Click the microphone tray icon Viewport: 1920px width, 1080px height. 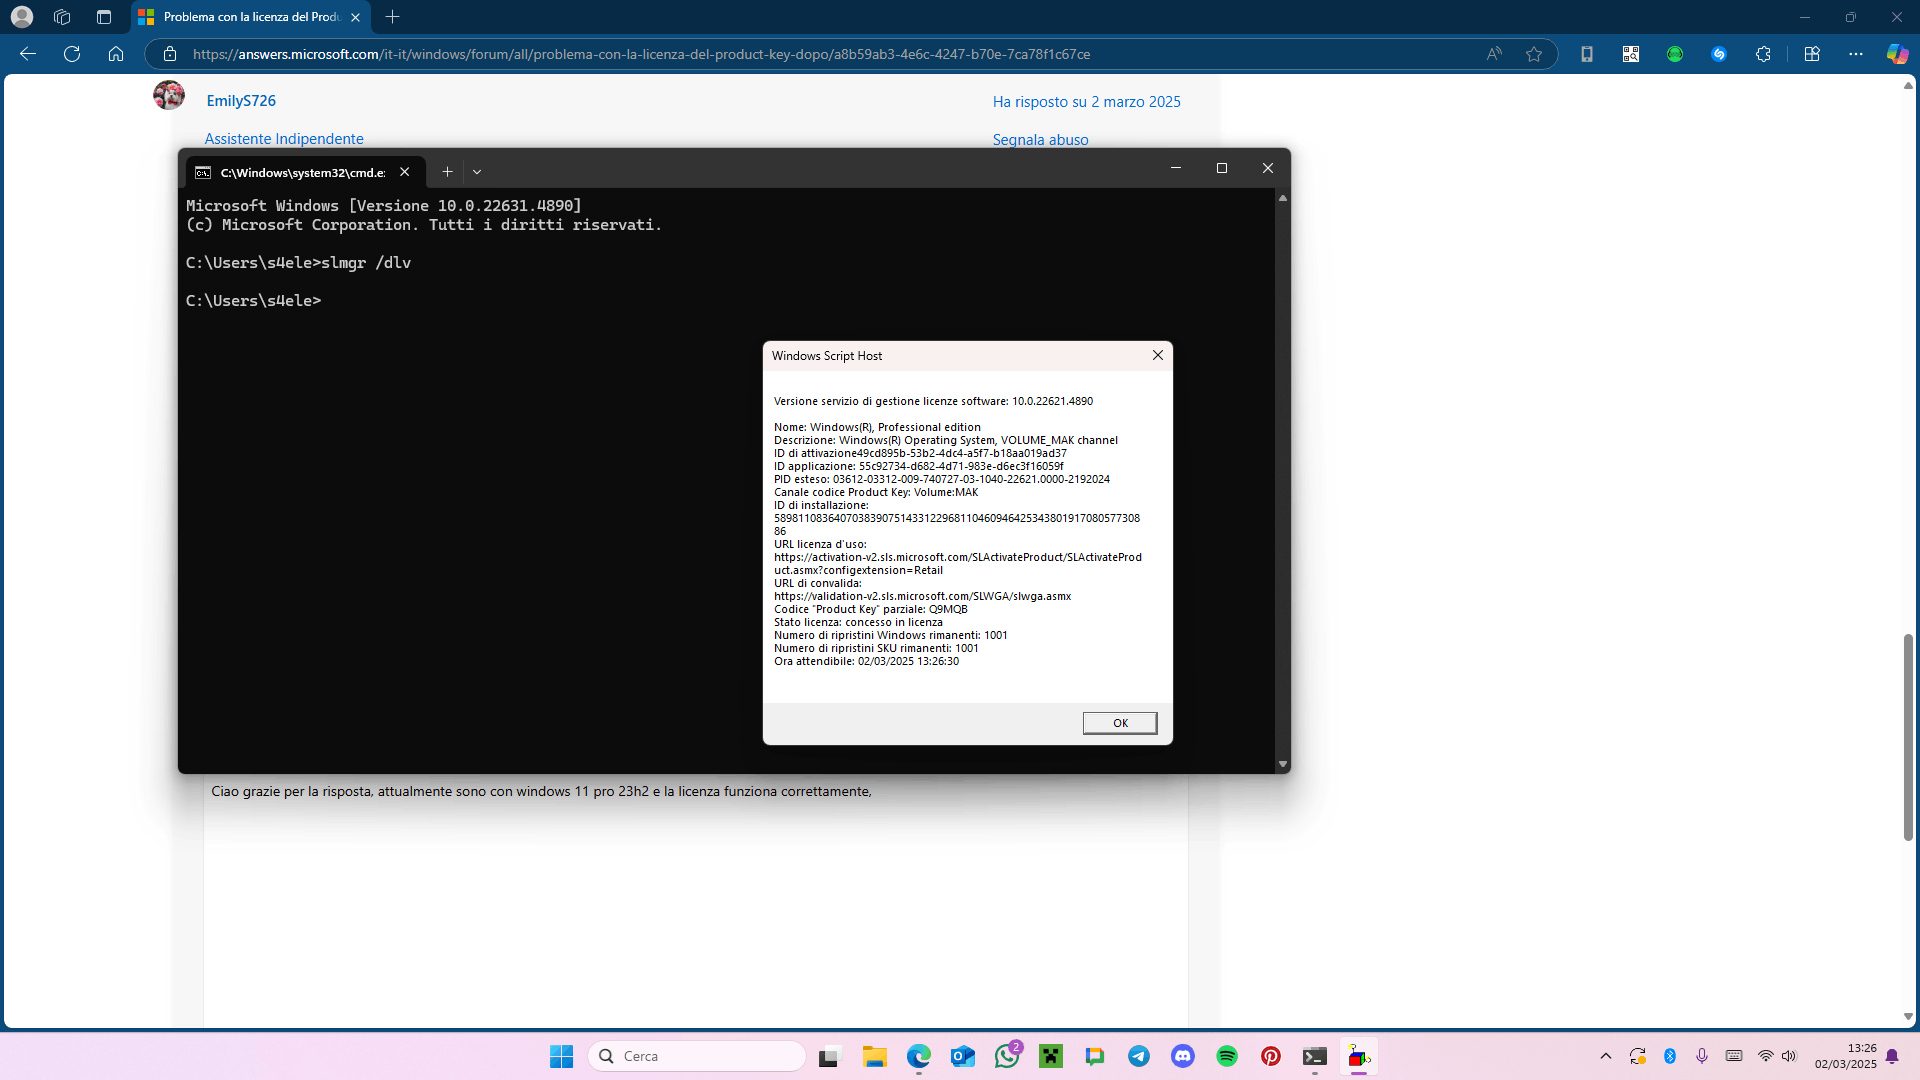(x=1702, y=1056)
